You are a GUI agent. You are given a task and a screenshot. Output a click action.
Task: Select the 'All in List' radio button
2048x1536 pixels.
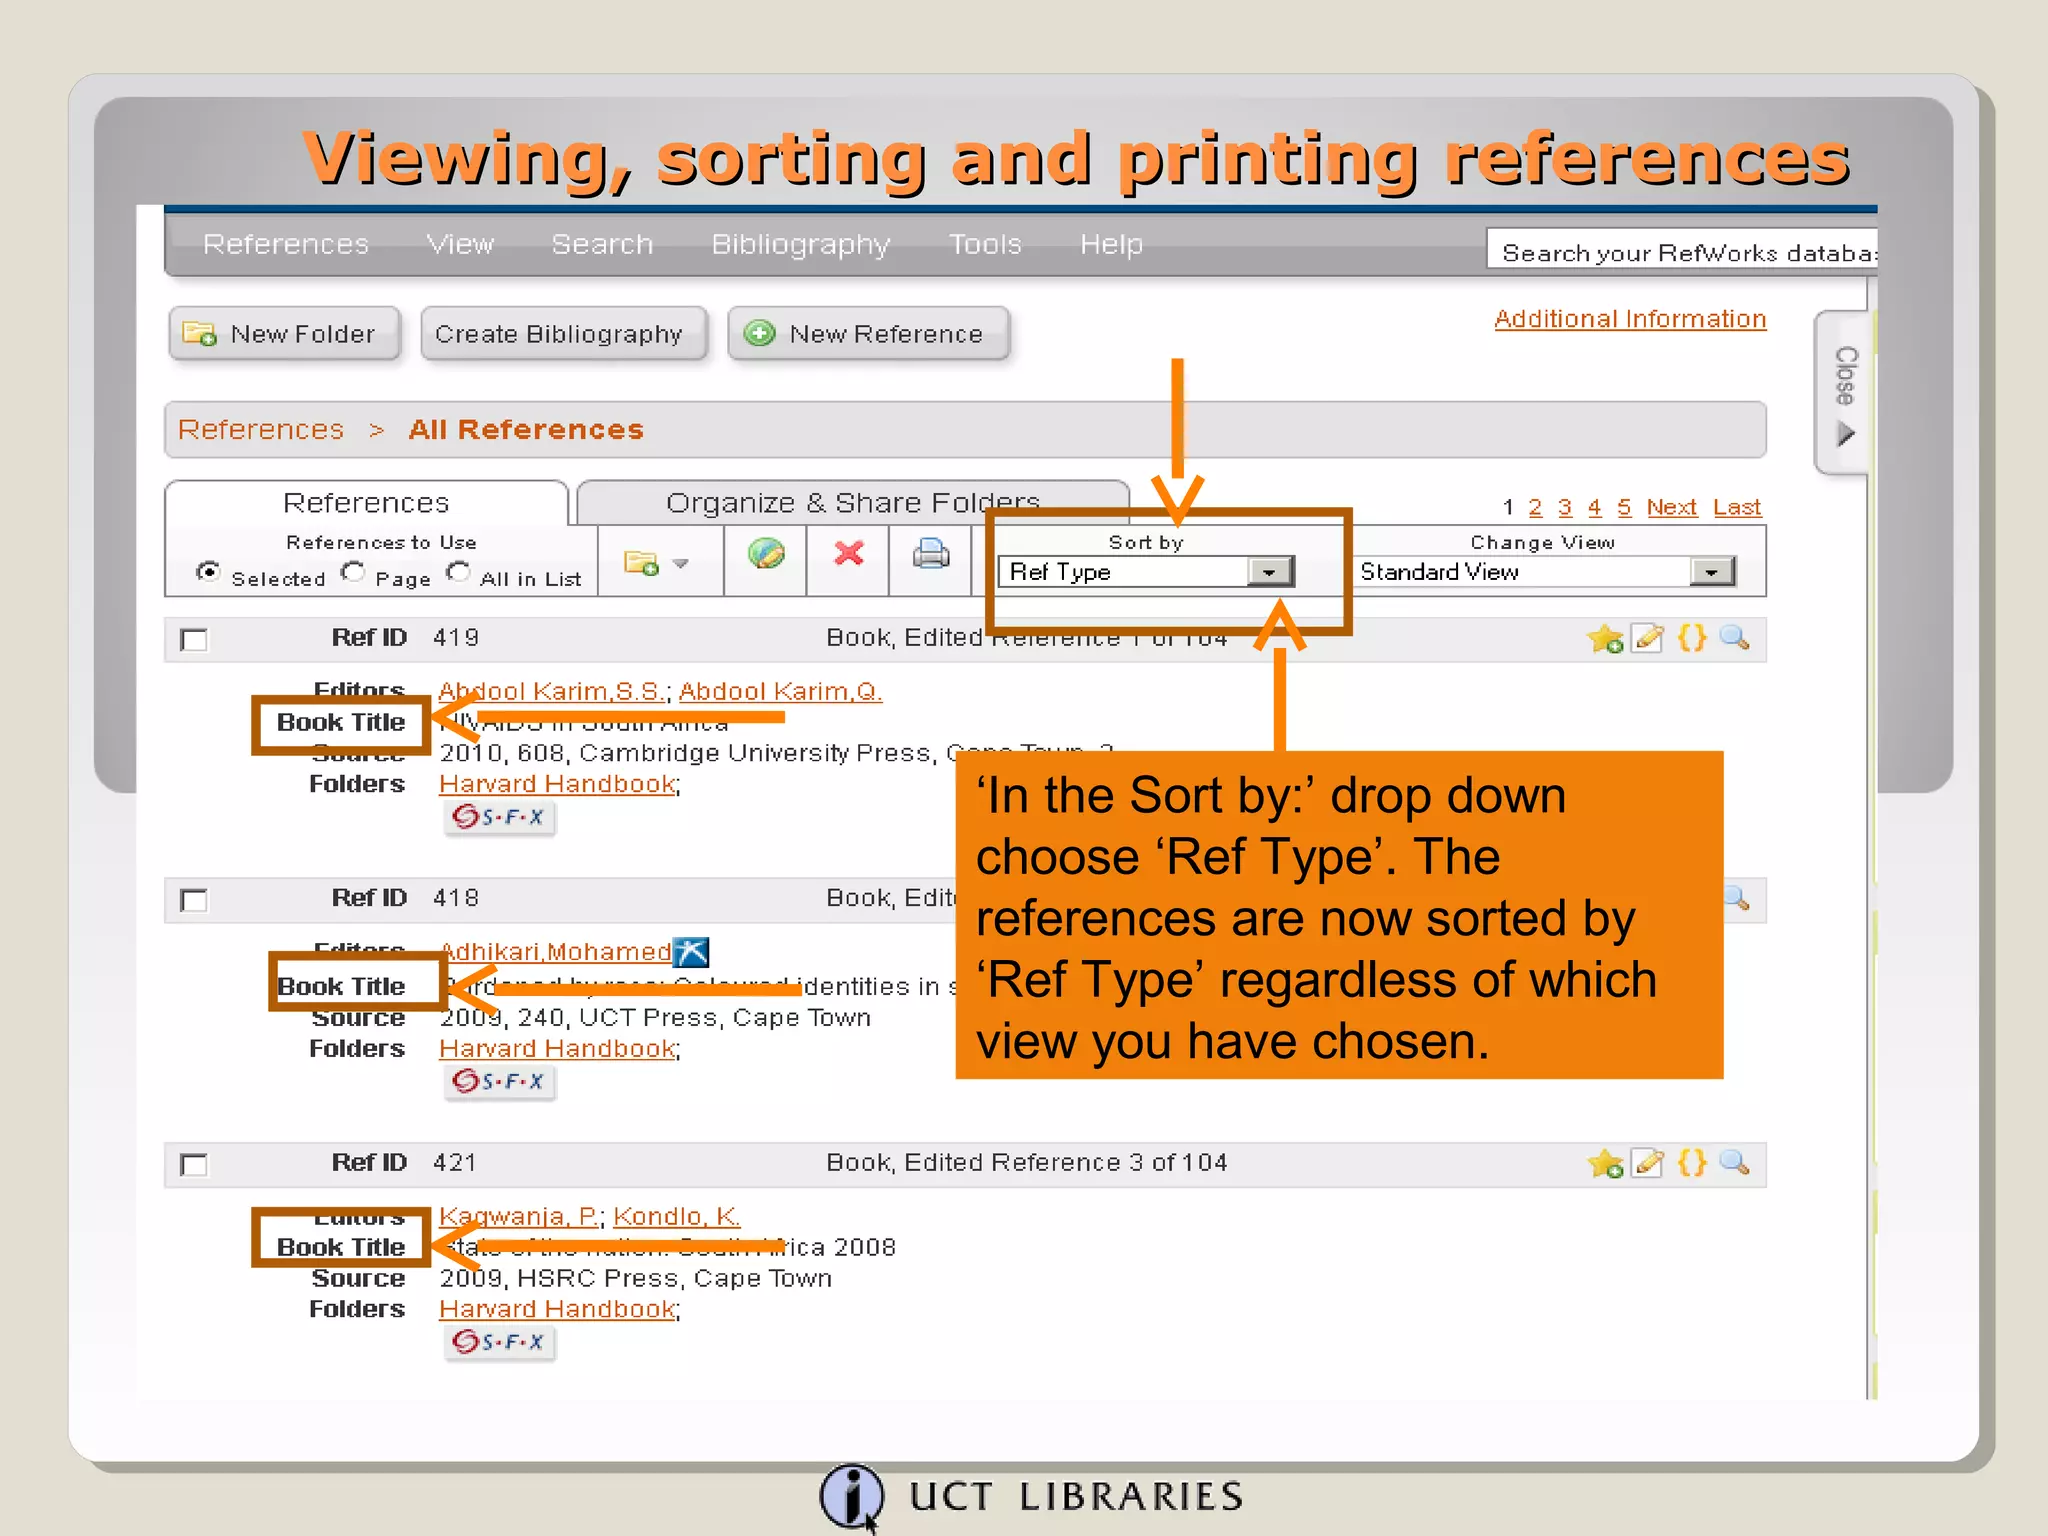click(458, 572)
